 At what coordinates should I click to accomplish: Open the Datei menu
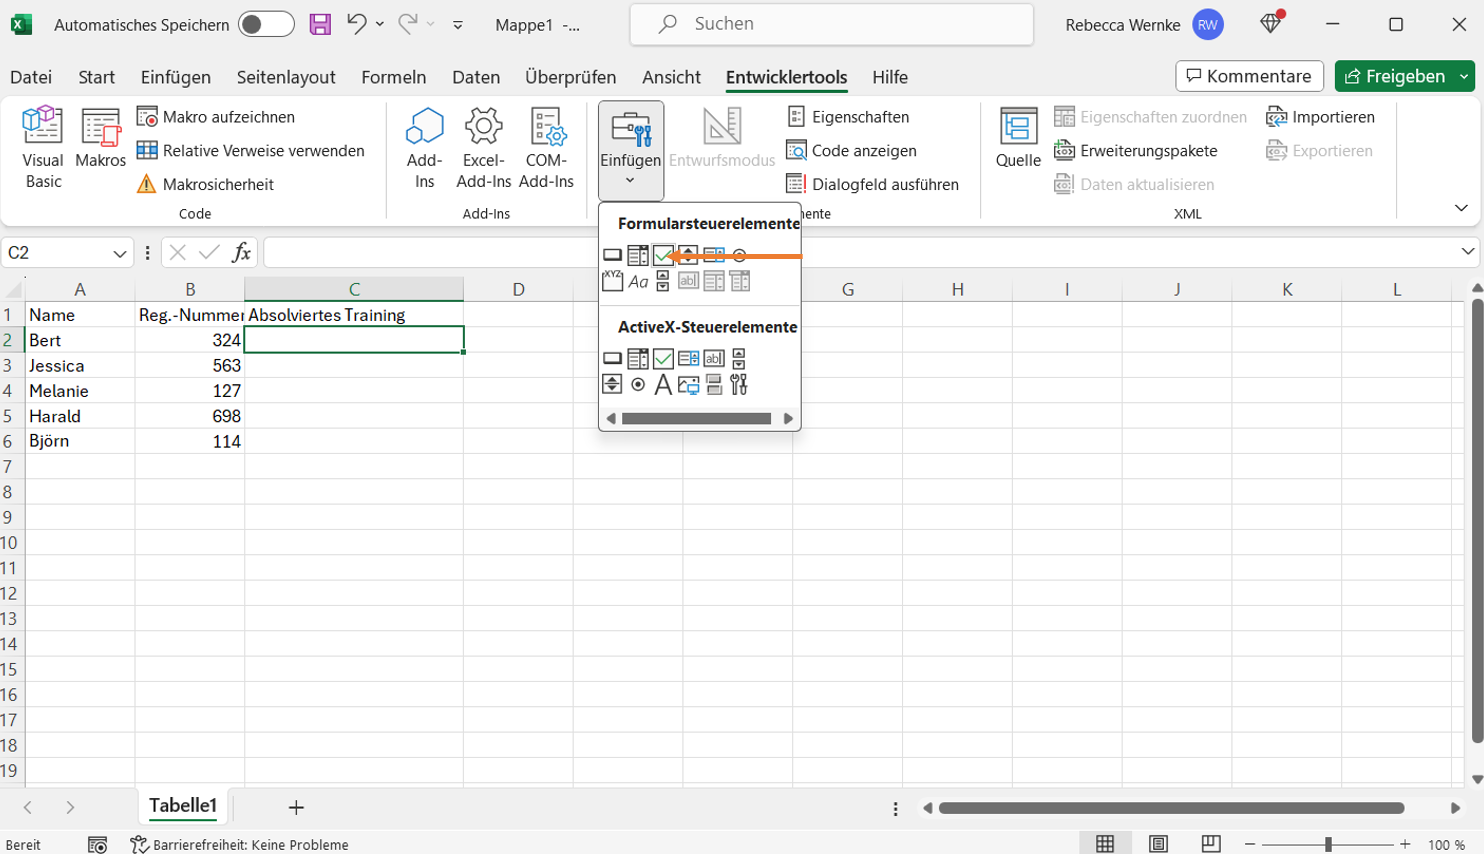tap(31, 77)
